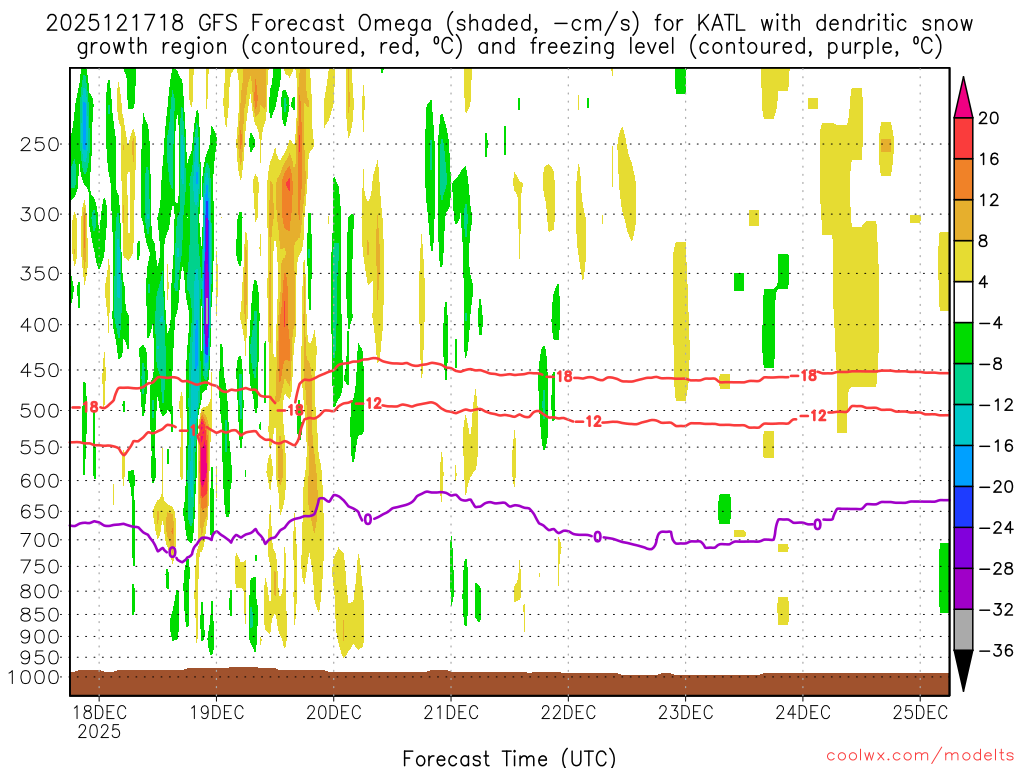Select the "700" pressure level label
The image size is (1024, 768).
coord(40,540)
